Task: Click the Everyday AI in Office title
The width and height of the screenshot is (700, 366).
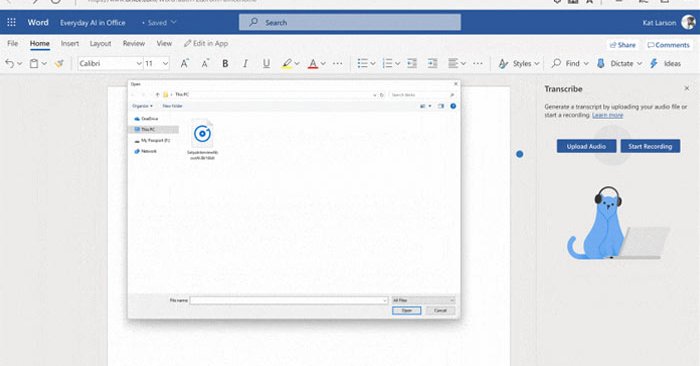Action: click(92, 22)
